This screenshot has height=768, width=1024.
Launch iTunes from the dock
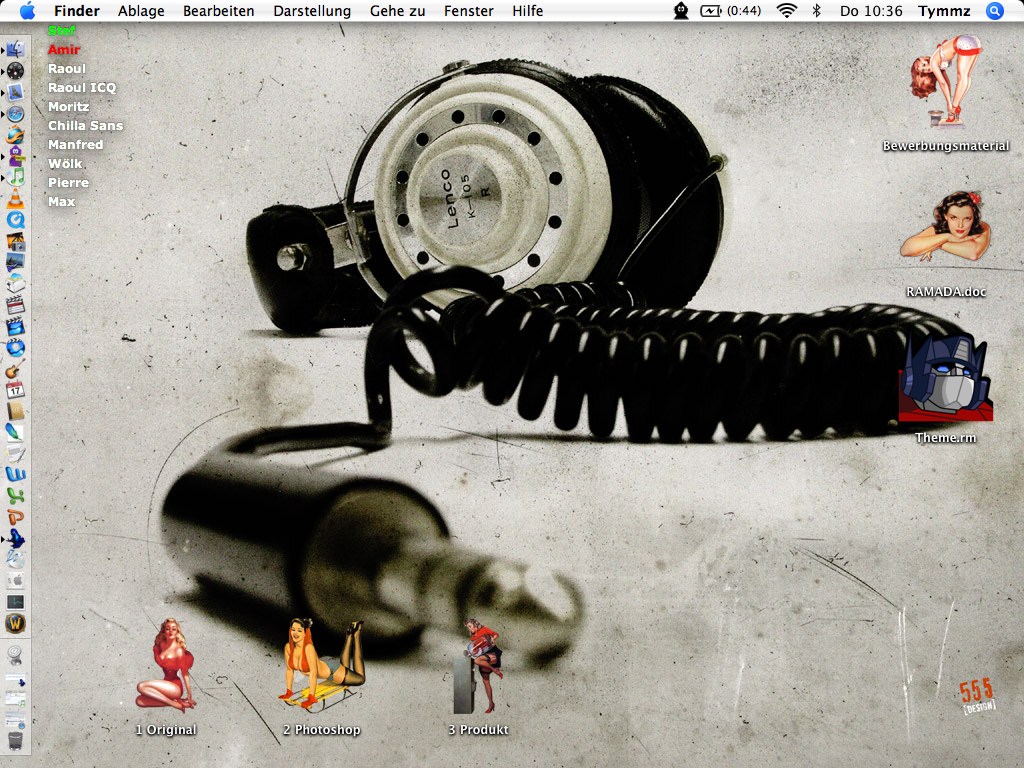pos(15,177)
